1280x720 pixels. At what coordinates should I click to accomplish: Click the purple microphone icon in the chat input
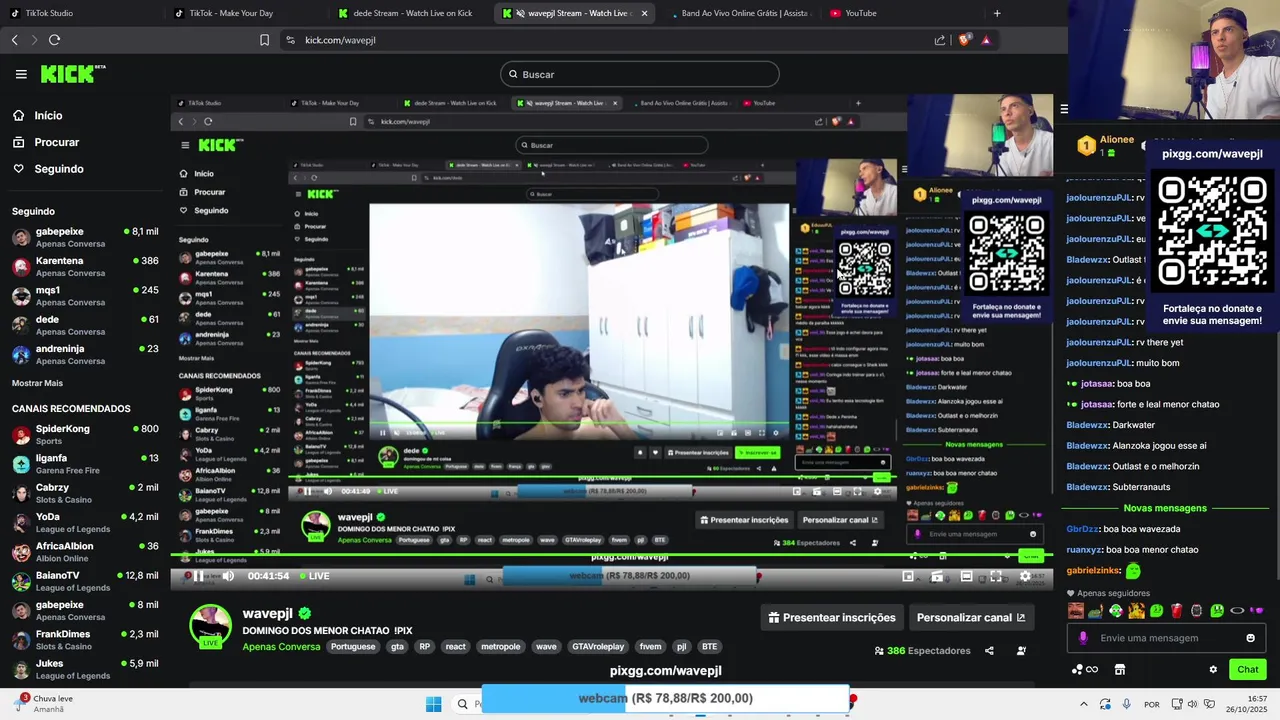[1083, 638]
